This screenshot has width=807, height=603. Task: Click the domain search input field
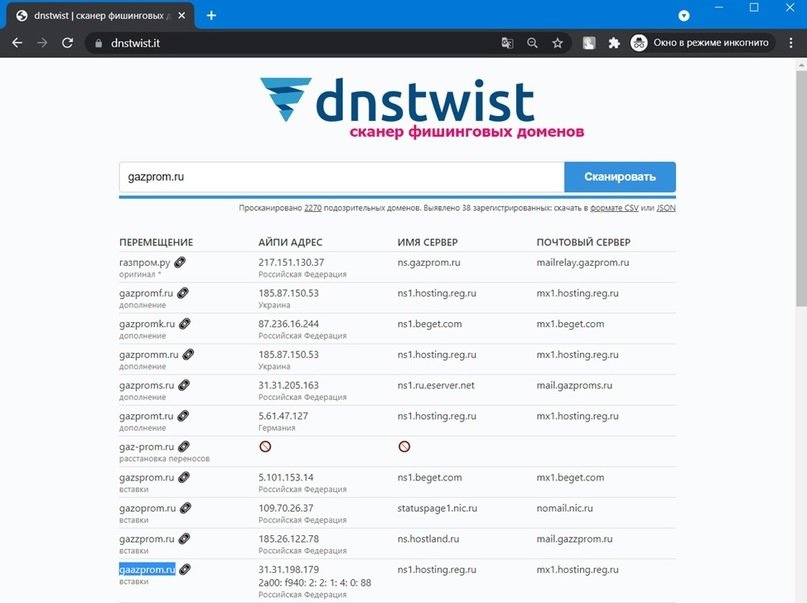point(342,177)
